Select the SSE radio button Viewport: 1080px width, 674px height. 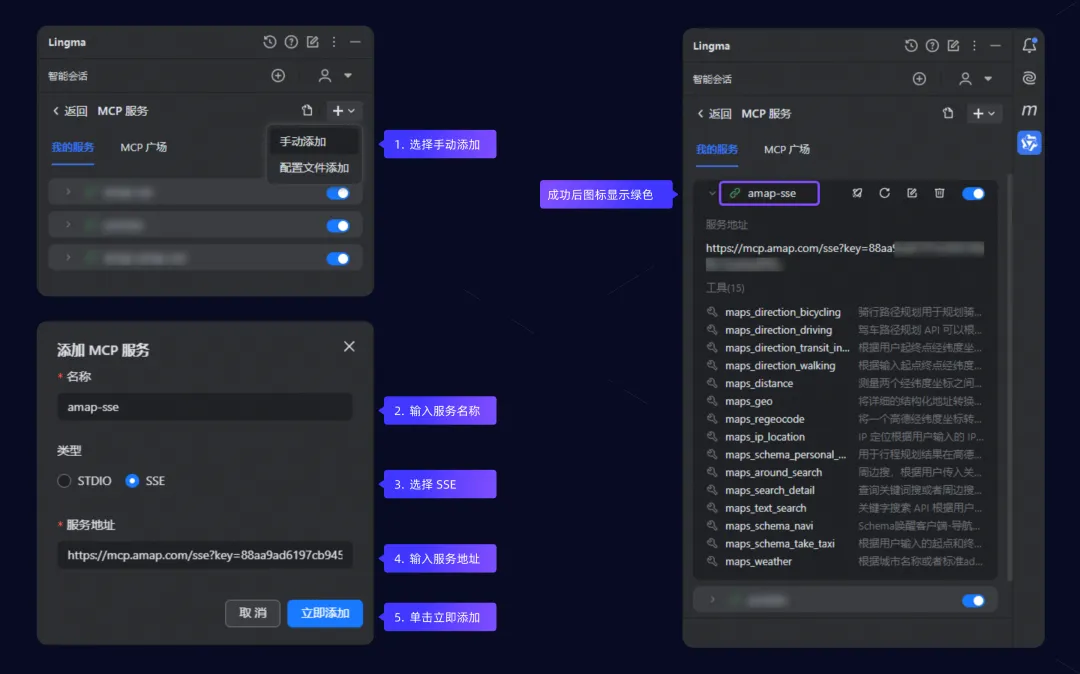pyautogui.click(x=132, y=481)
